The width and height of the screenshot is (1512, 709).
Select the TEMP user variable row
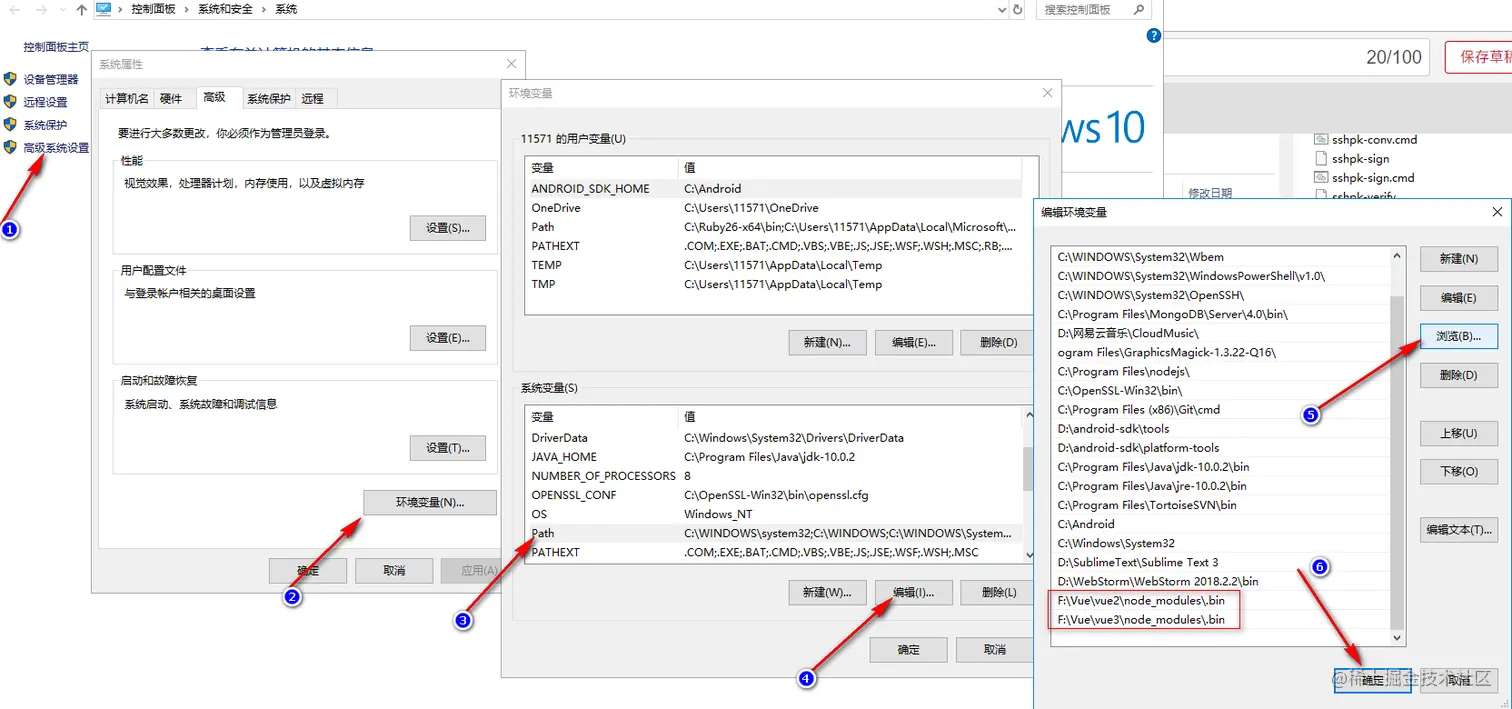click(x=774, y=265)
